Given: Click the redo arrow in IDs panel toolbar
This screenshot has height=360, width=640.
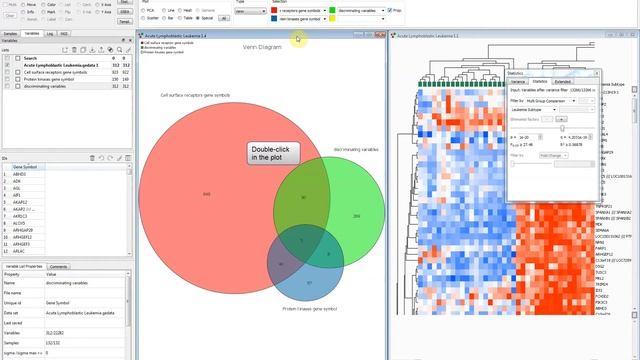Looking at the screenshot, I should tap(110, 158).
